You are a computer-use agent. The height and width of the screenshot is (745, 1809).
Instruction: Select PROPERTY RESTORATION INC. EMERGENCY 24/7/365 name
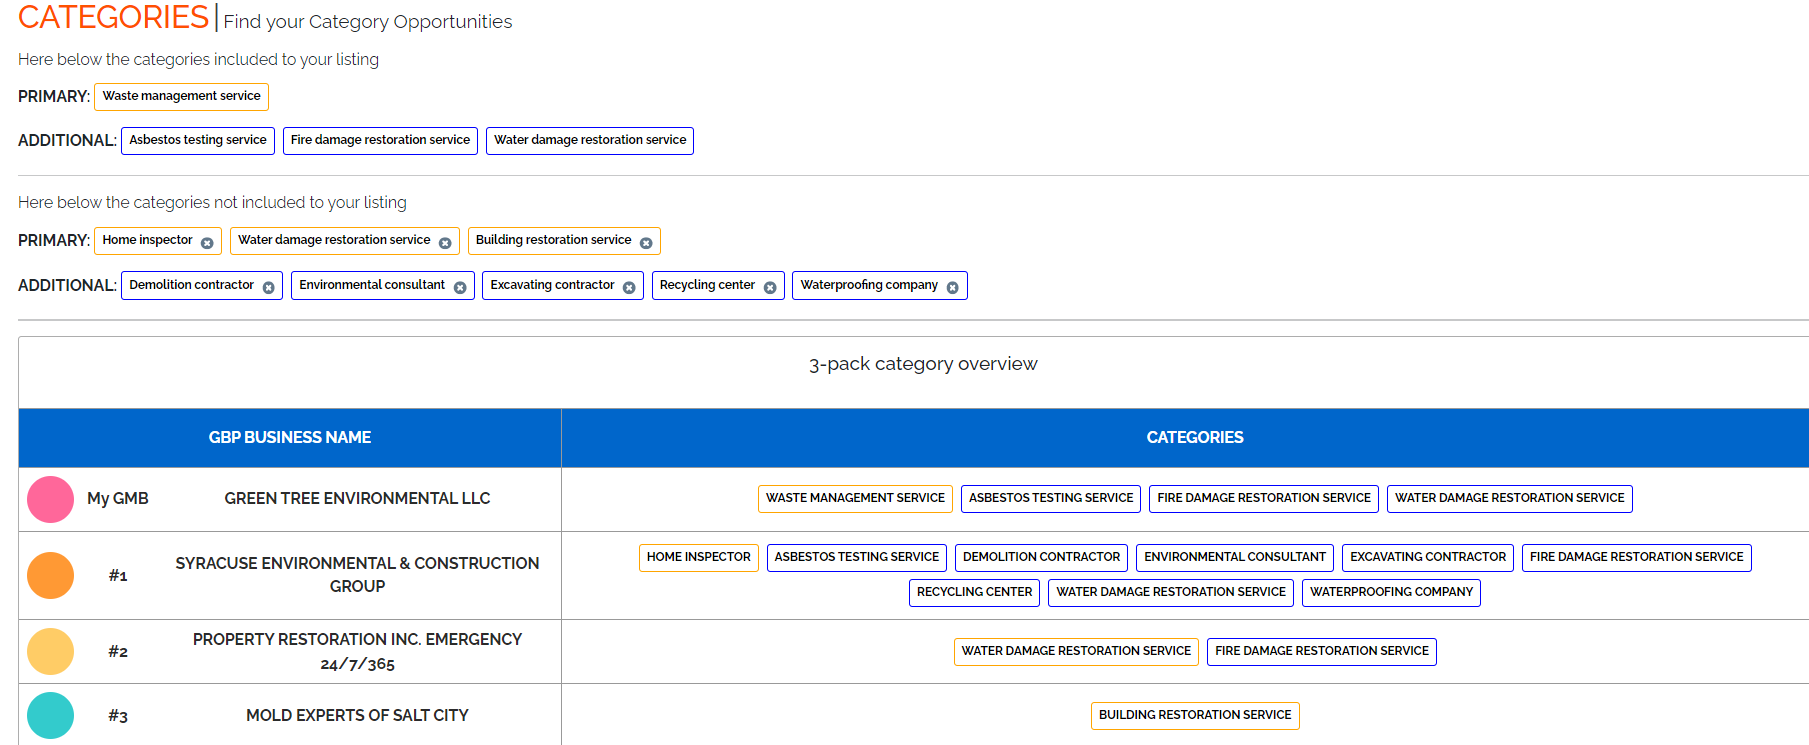coord(357,651)
